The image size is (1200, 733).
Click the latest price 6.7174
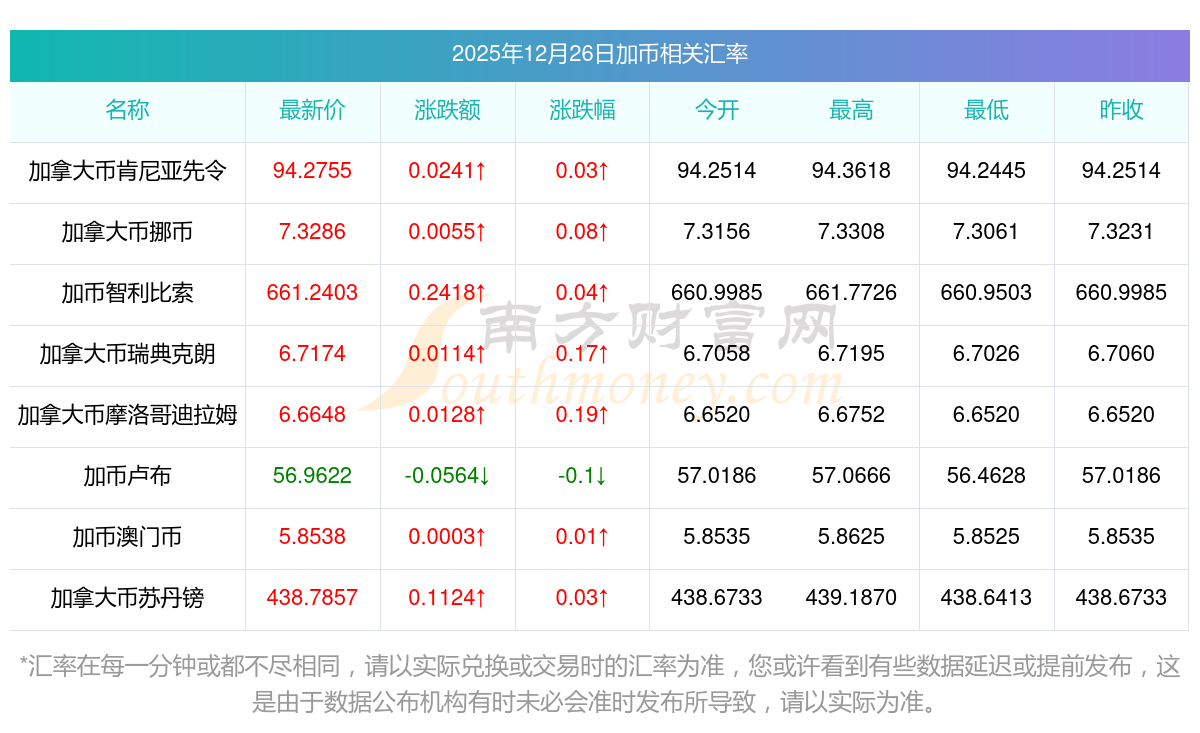[x=312, y=354]
